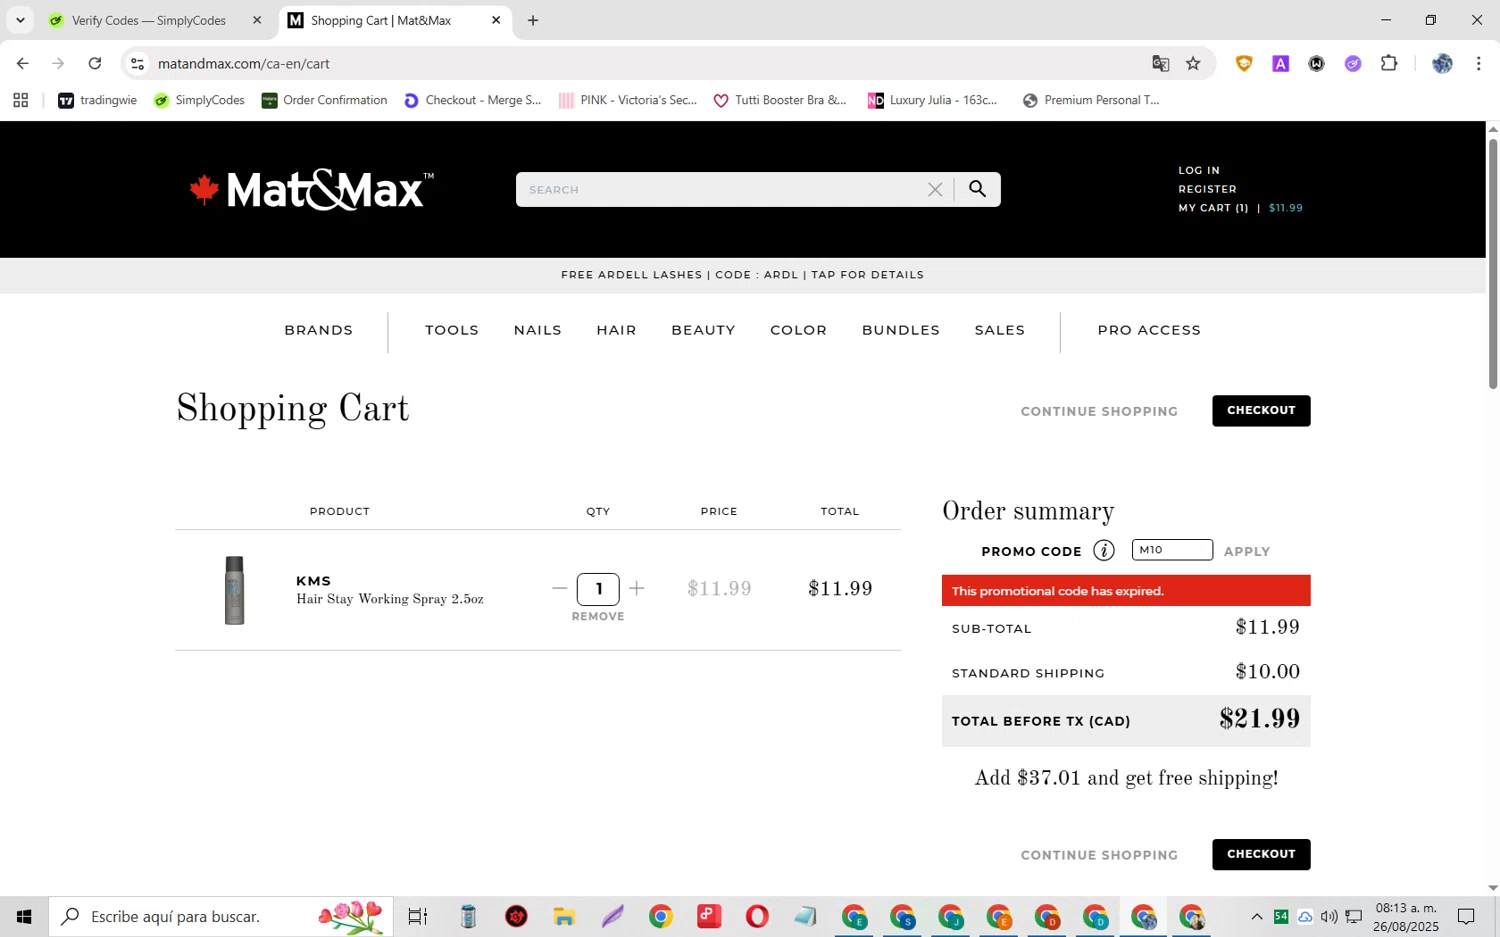The width and height of the screenshot is (1500, 937).
Task: Open the NAILS menu
Action: point(538,330)
